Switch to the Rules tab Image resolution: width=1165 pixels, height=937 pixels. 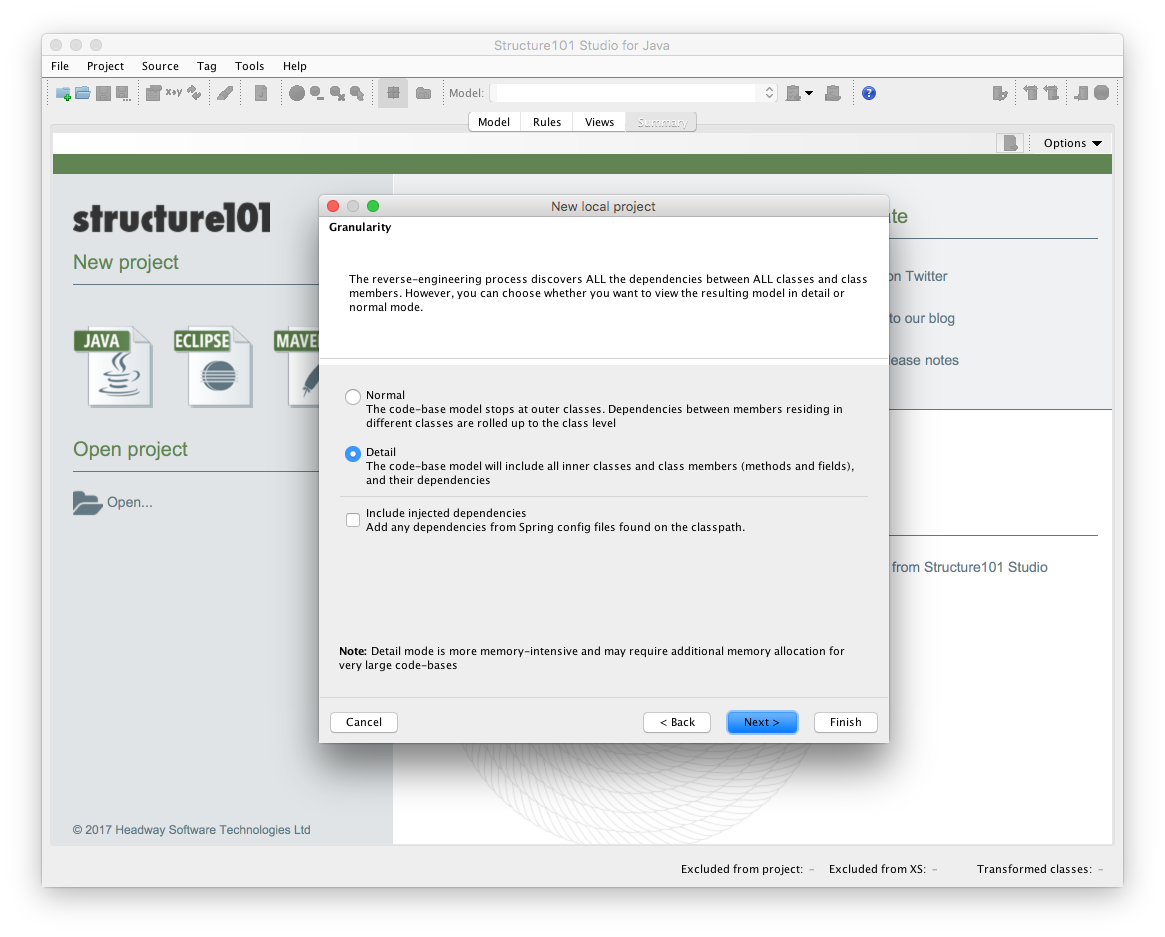[547, 122]
